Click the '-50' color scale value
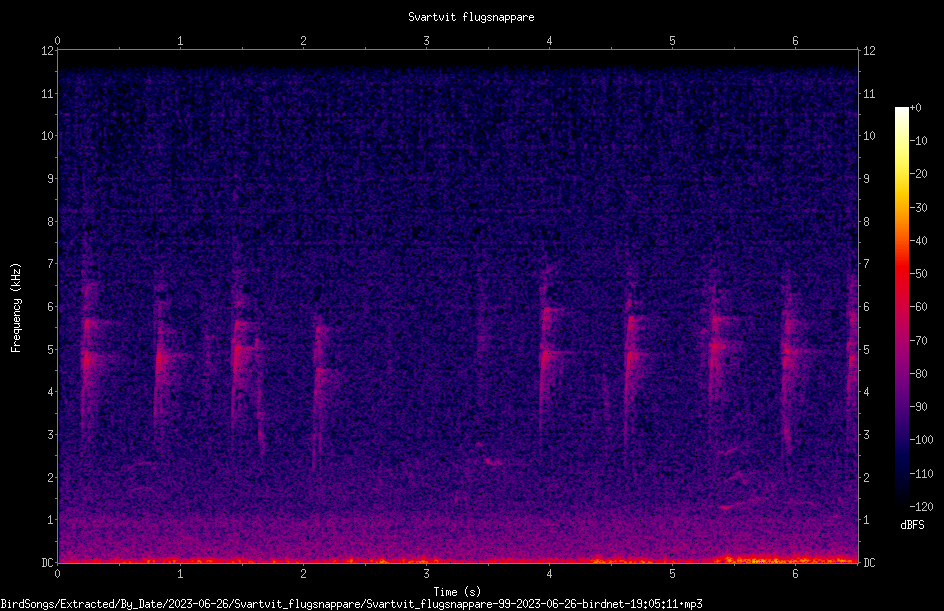Viewport: 944px width, 611px height. point(918,273)
